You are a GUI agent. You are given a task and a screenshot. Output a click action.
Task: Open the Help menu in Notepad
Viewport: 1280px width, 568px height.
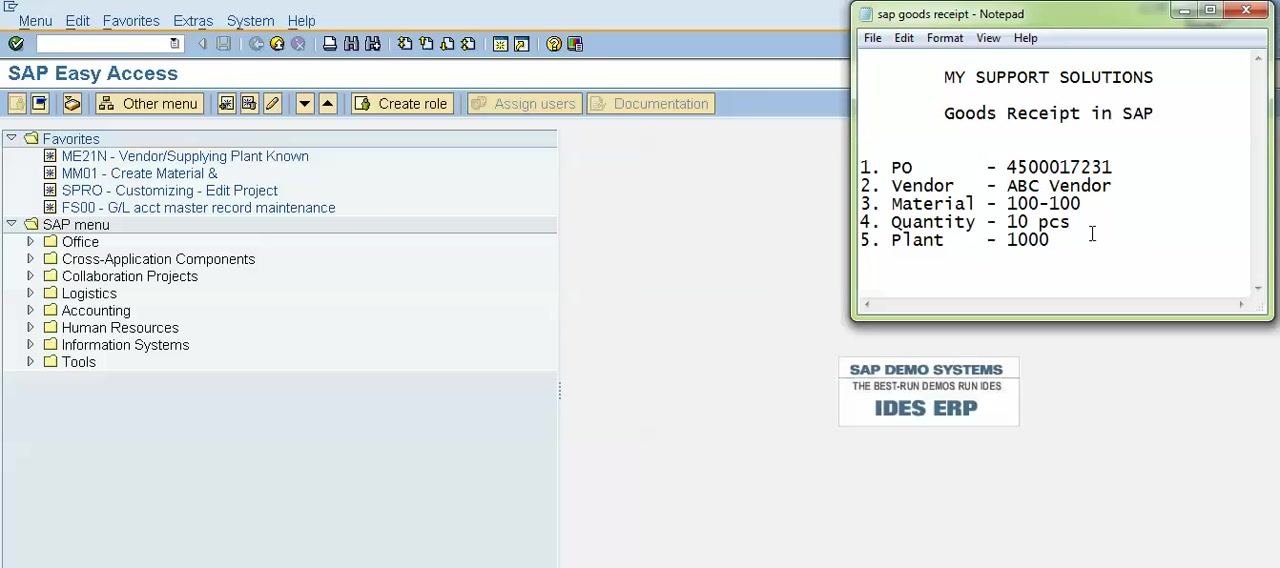coord(1025,38)
